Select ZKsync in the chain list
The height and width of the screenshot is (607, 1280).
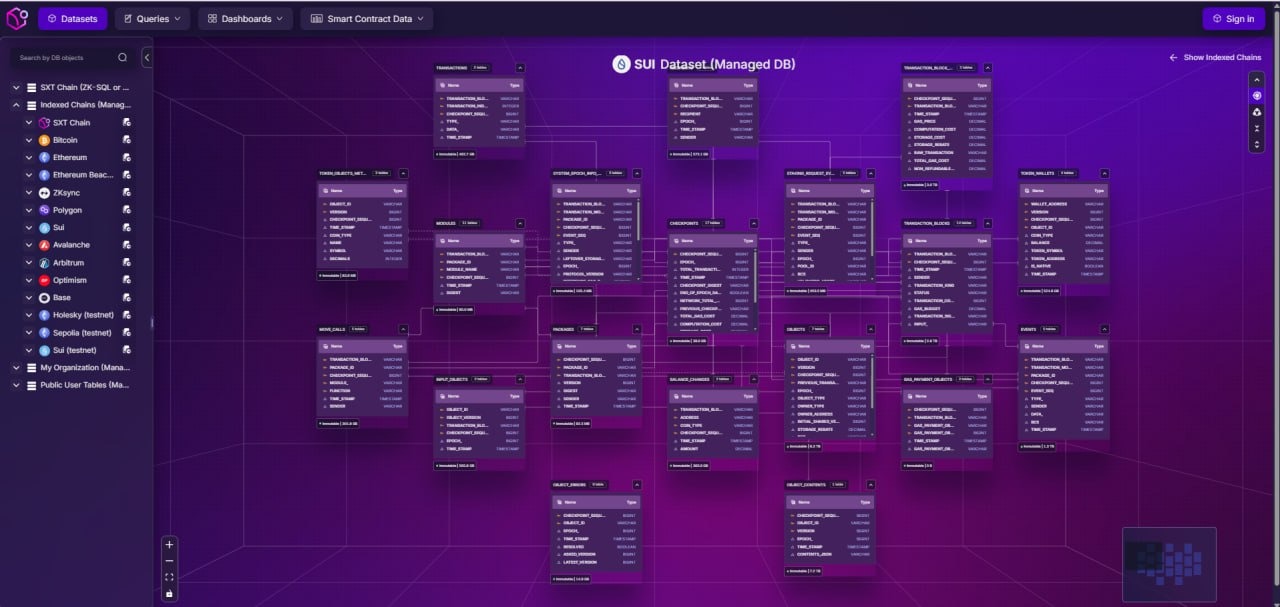tap(67, 193)
